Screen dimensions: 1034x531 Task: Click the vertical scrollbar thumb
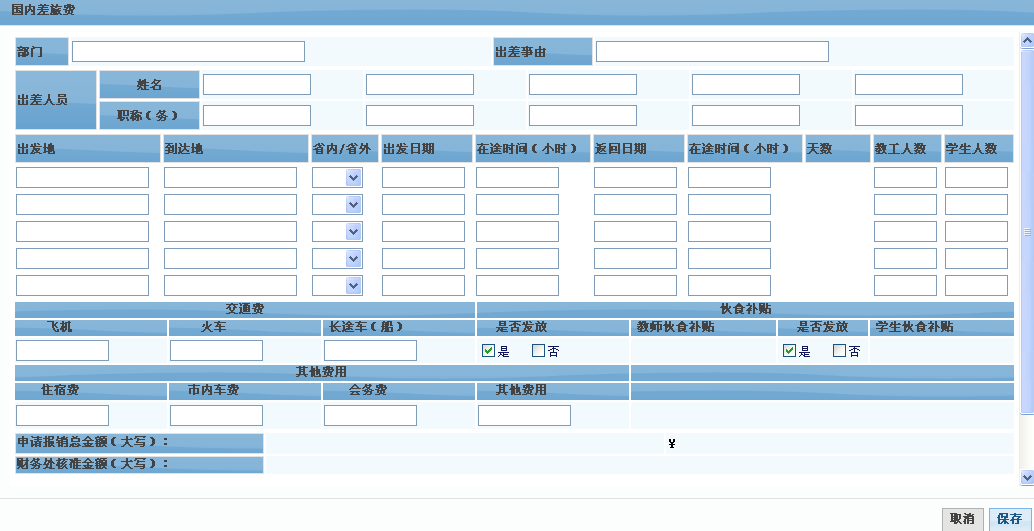coord(1026,230)
